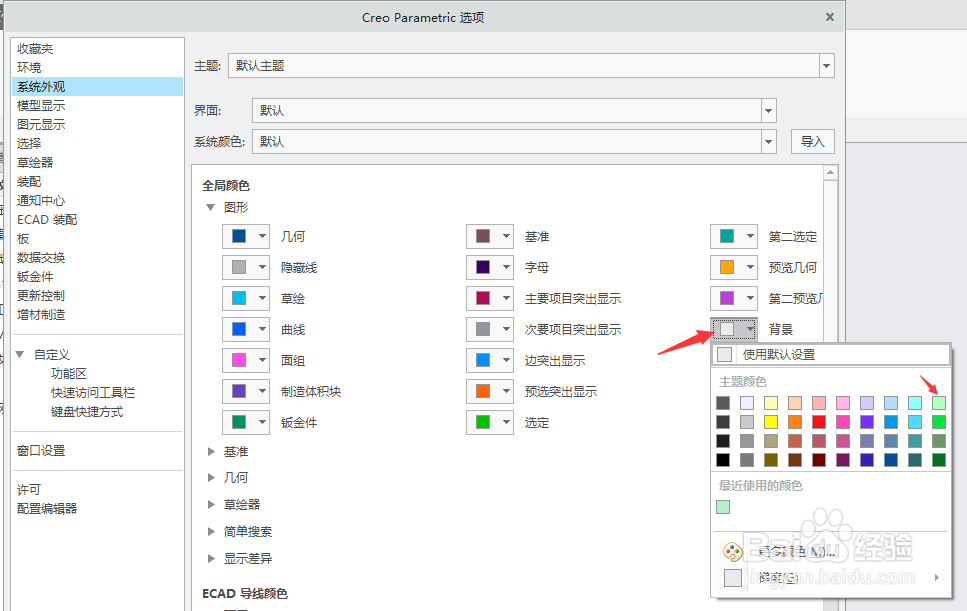This screenshot has width=967, height=611.
Task: Pick the bright orange theme color swatch
Action: tap(795, 422)
